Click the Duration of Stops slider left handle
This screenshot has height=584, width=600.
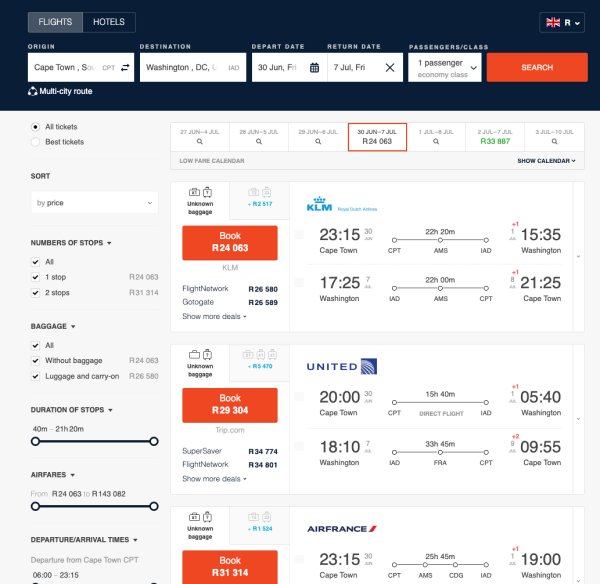click(35, 441)
